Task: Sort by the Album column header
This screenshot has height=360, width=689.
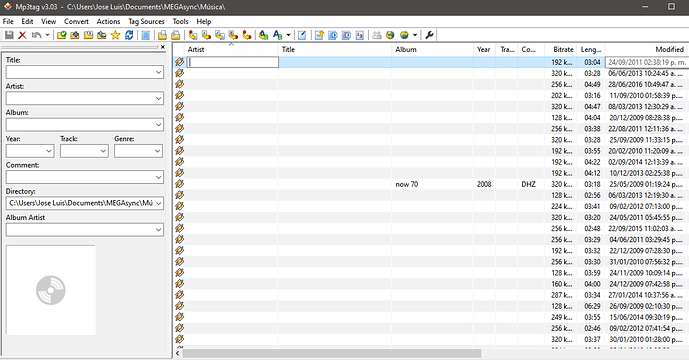Action: [x=432, y=49]
